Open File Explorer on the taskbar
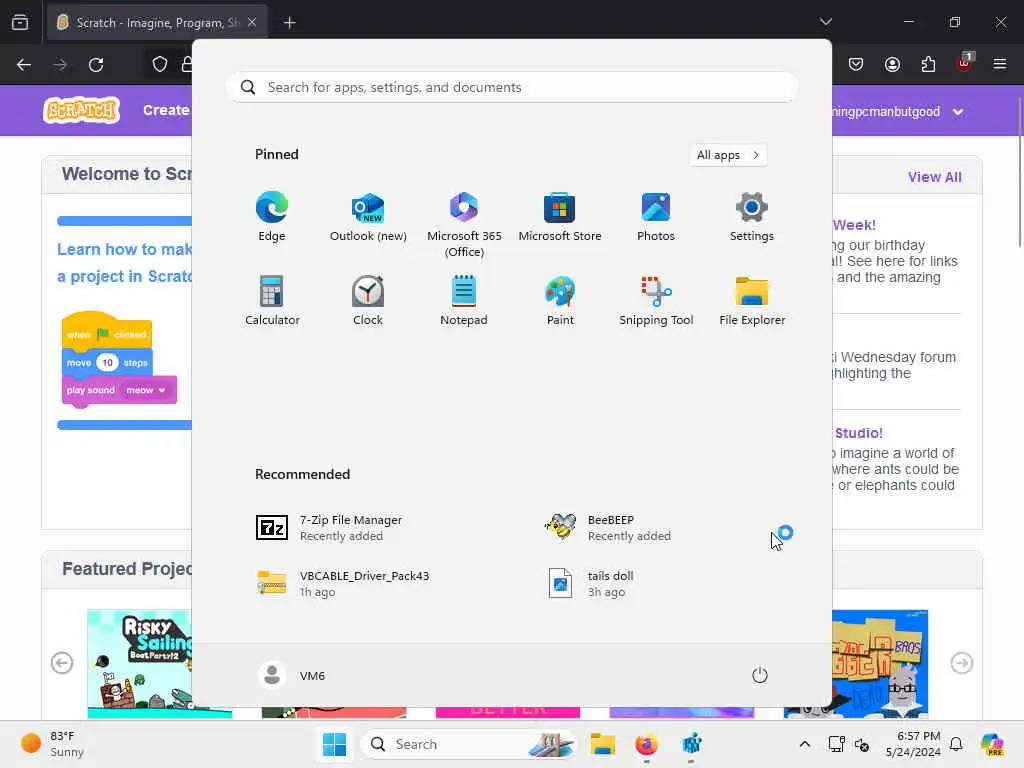 click(603, 744)
